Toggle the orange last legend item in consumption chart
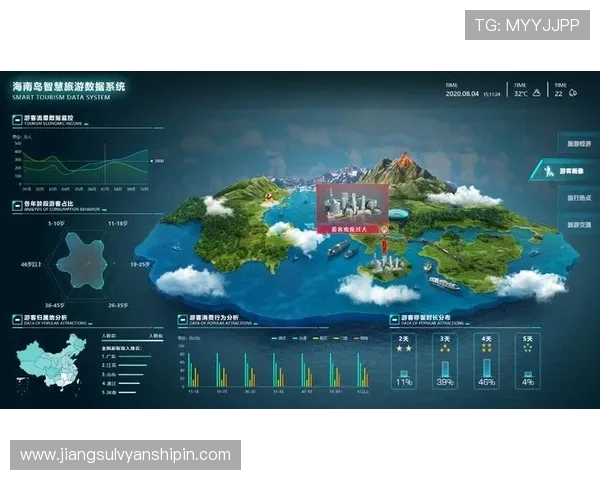This screenshot has width=600, height=480. pyautogui.click(x=361, y=338)
